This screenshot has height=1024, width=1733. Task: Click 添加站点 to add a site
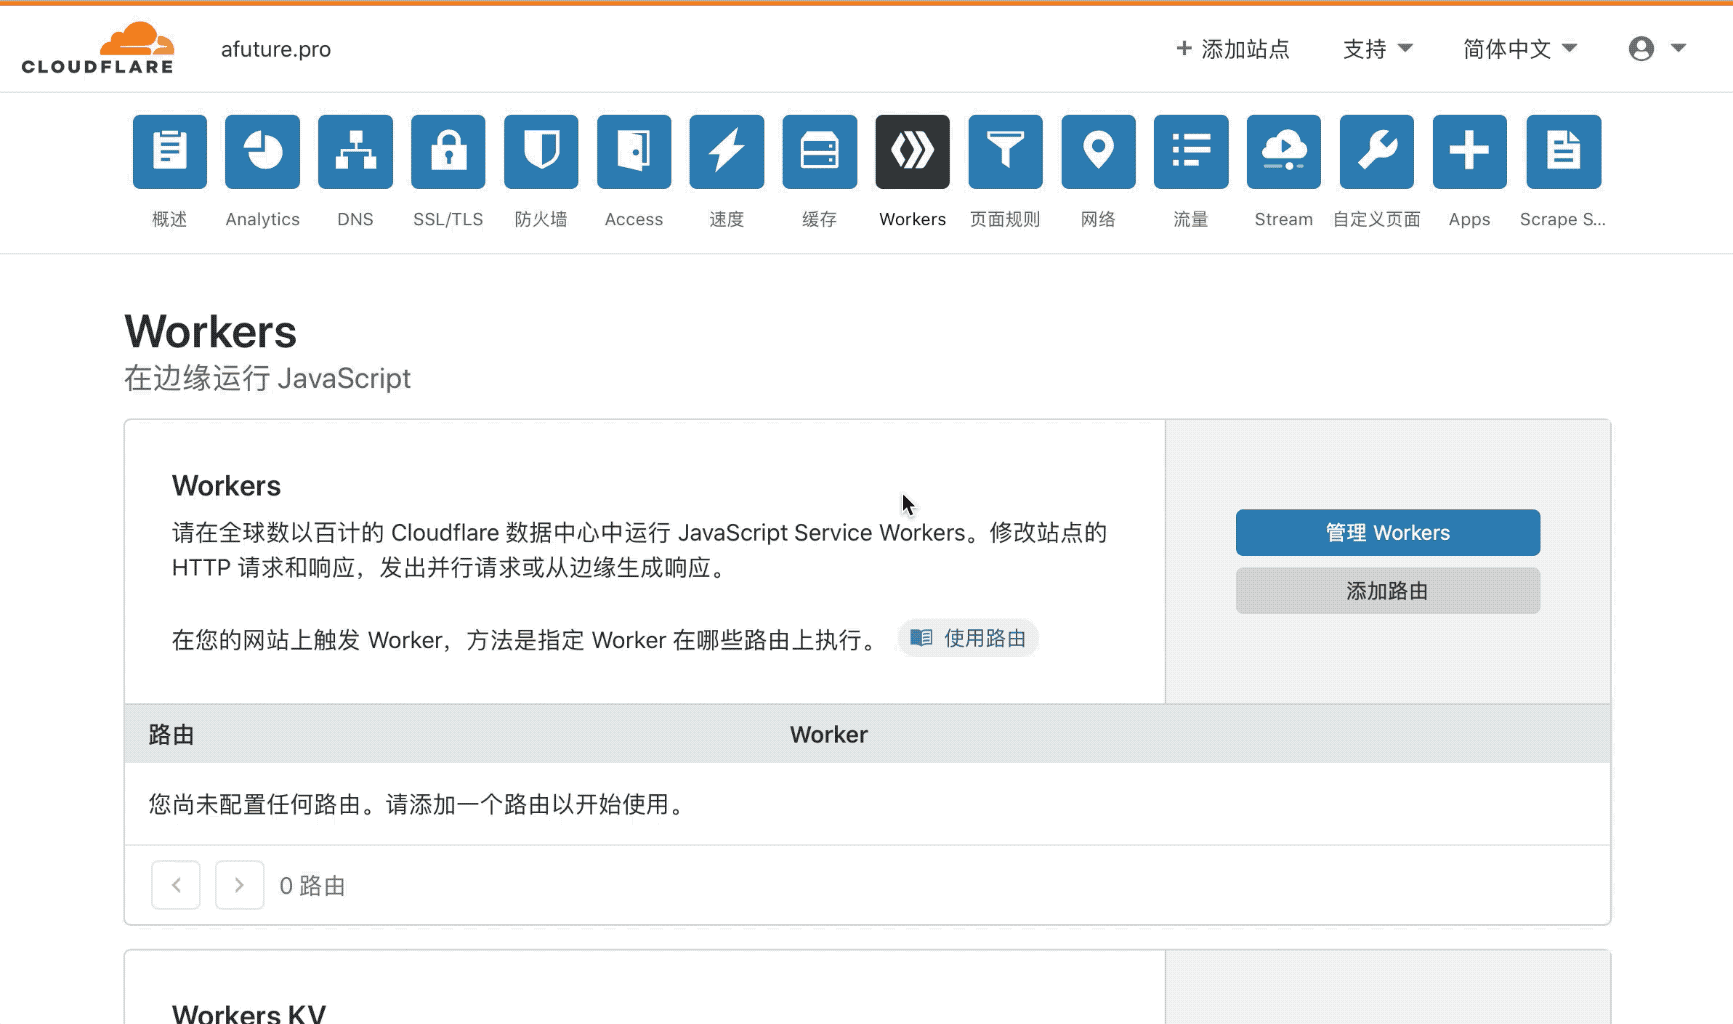point(1233,49)
